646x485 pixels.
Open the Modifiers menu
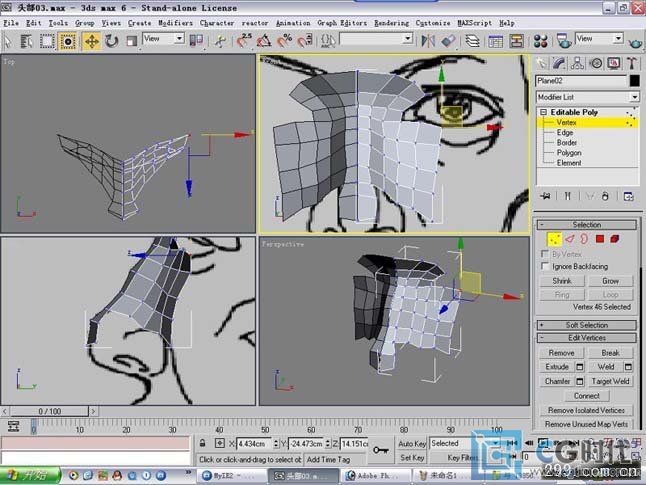click(176, 23)
